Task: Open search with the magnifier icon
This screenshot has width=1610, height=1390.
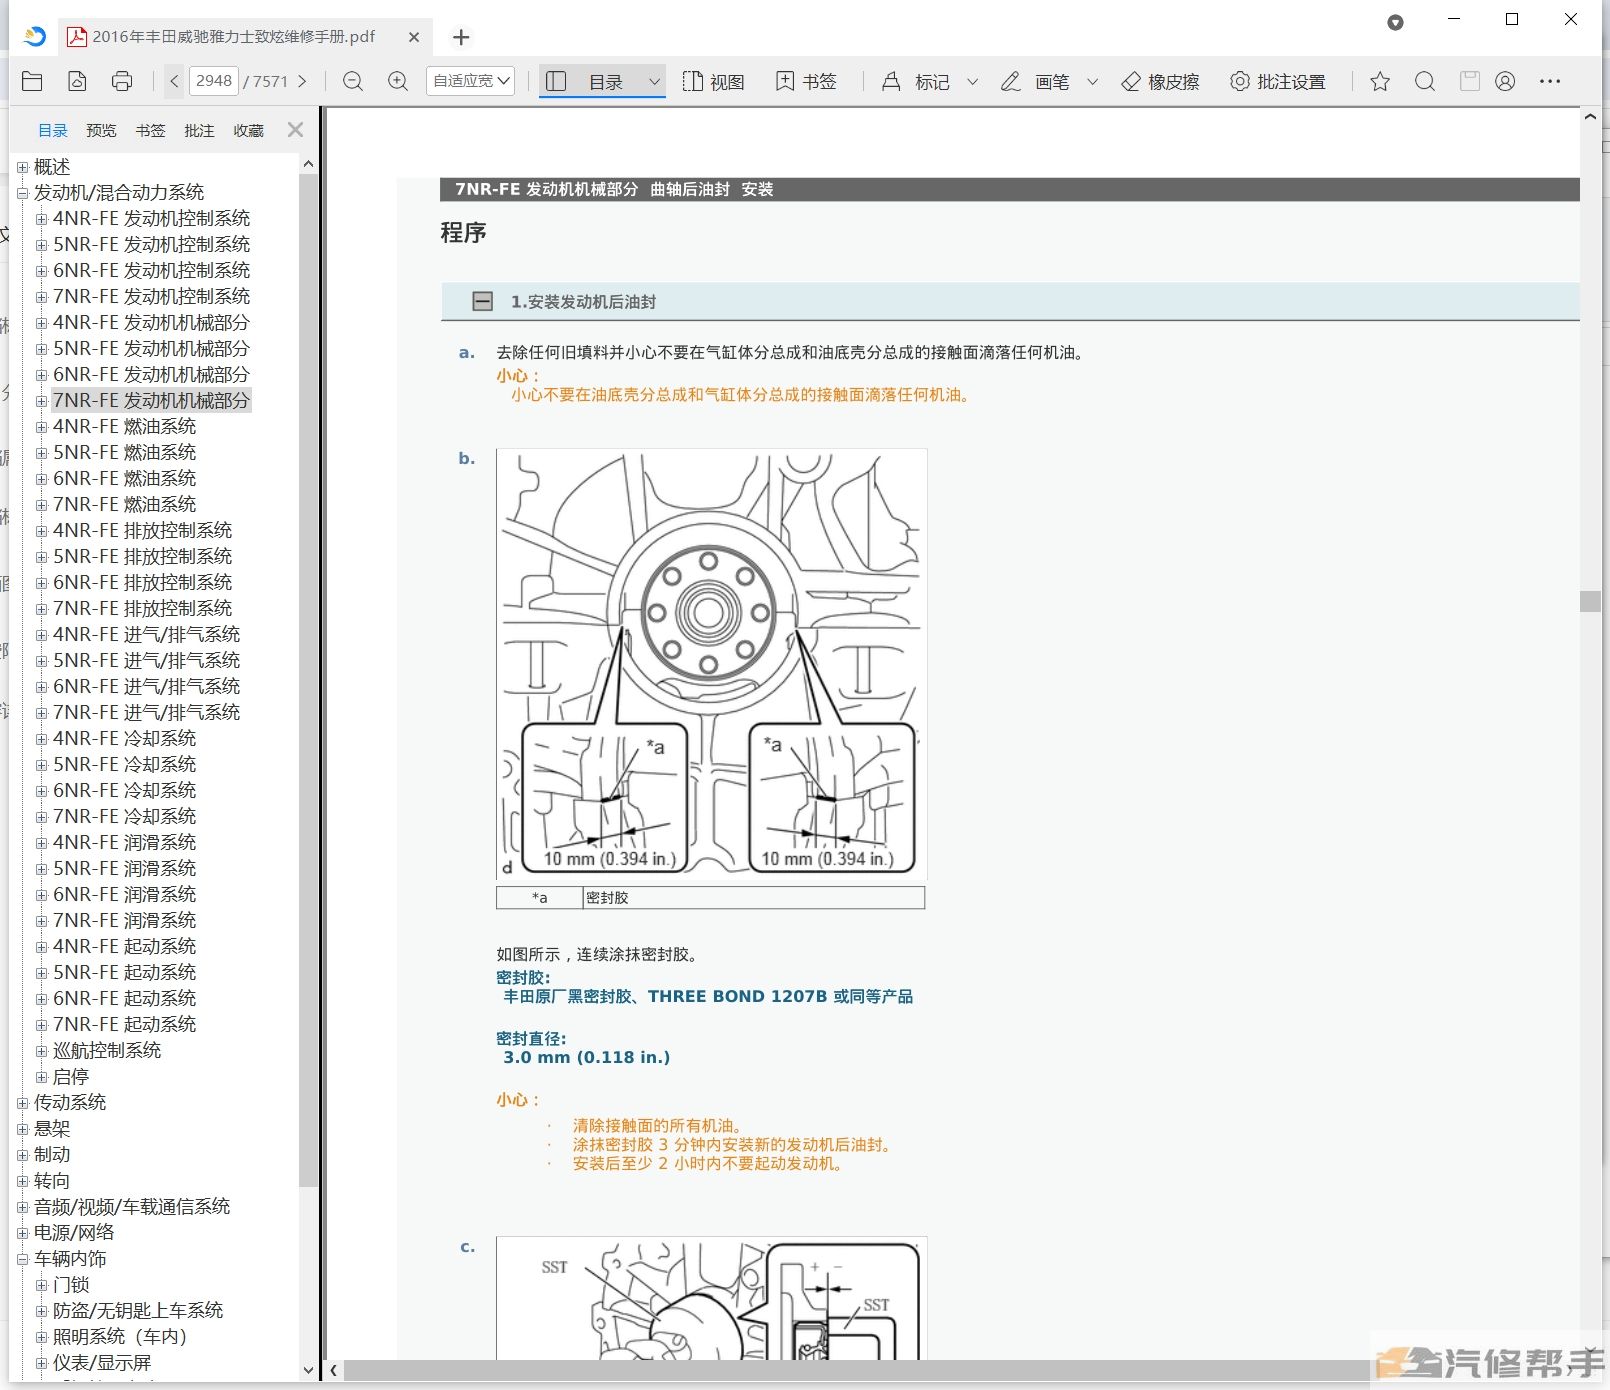Action: 1425,81
